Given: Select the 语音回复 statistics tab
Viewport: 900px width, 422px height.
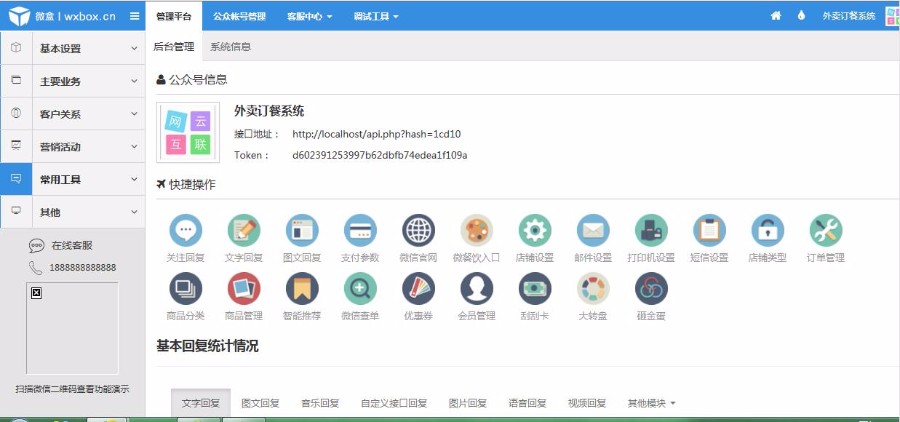Looking at the screenshot, I should pyautogui.click(x=527, y=403).
